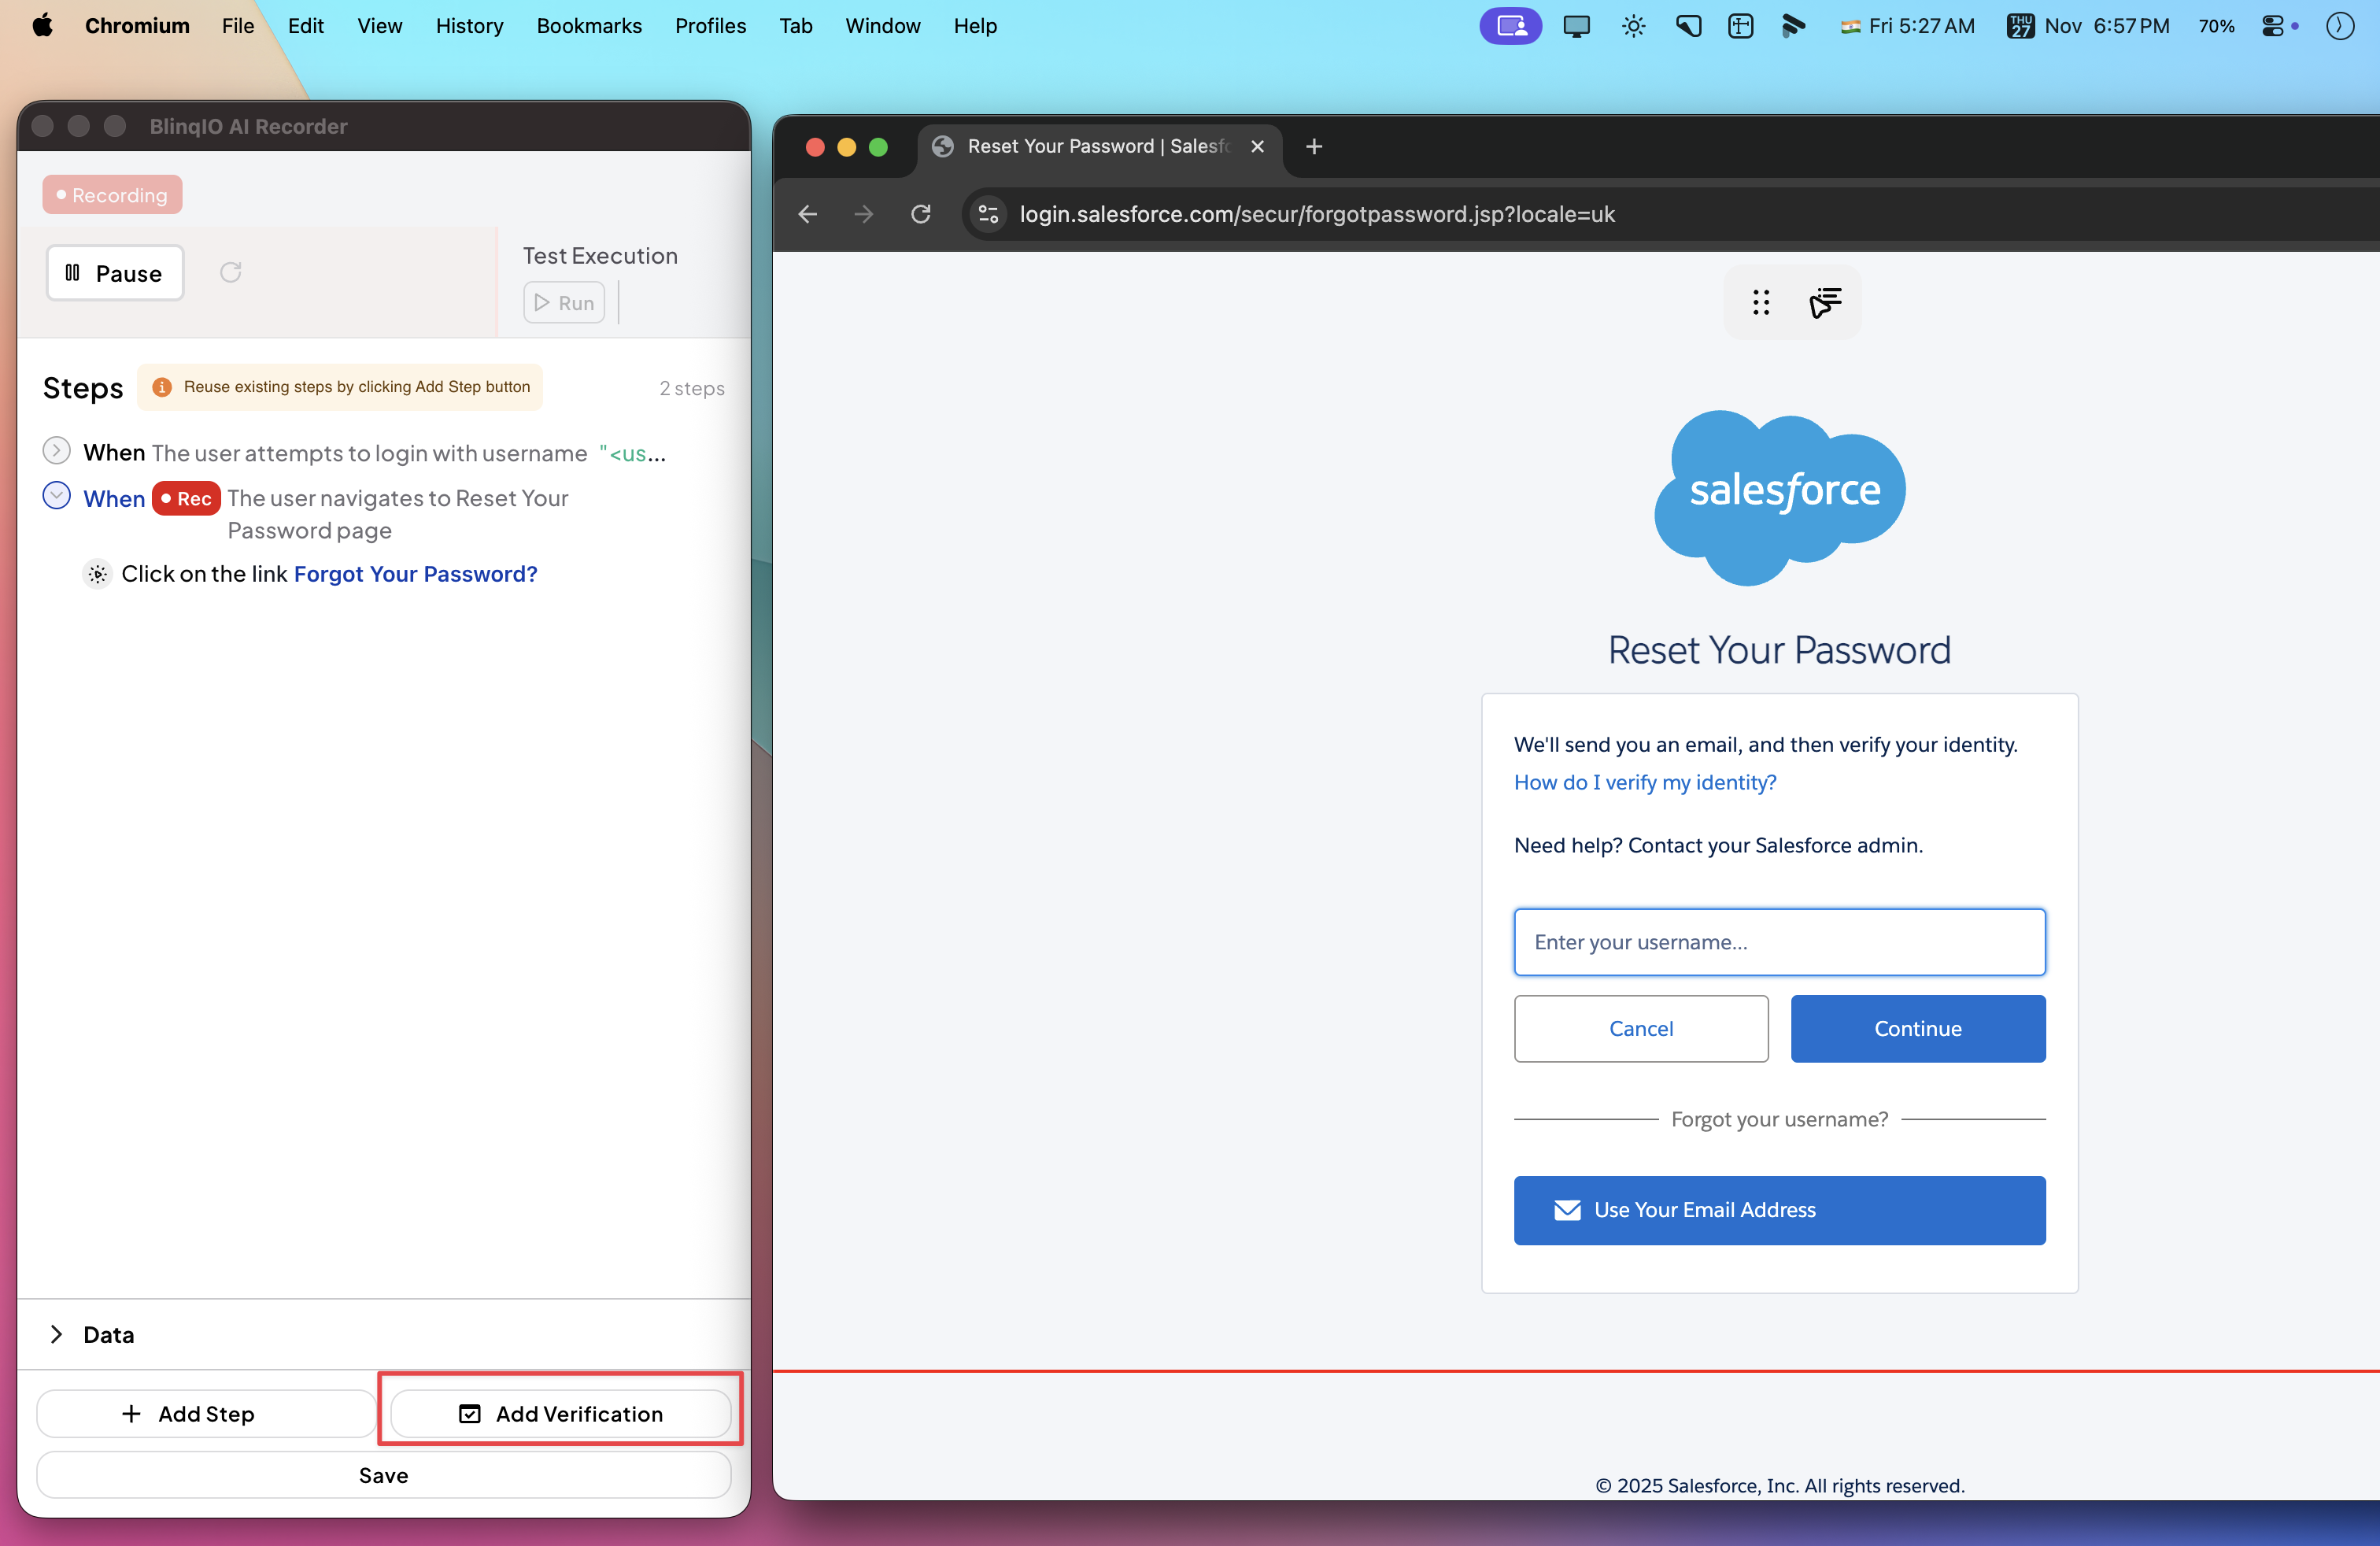Click the Enter your username field
Image resolution: width=2380 pixels, height=1546 pixels.
tap(1779, 942)
